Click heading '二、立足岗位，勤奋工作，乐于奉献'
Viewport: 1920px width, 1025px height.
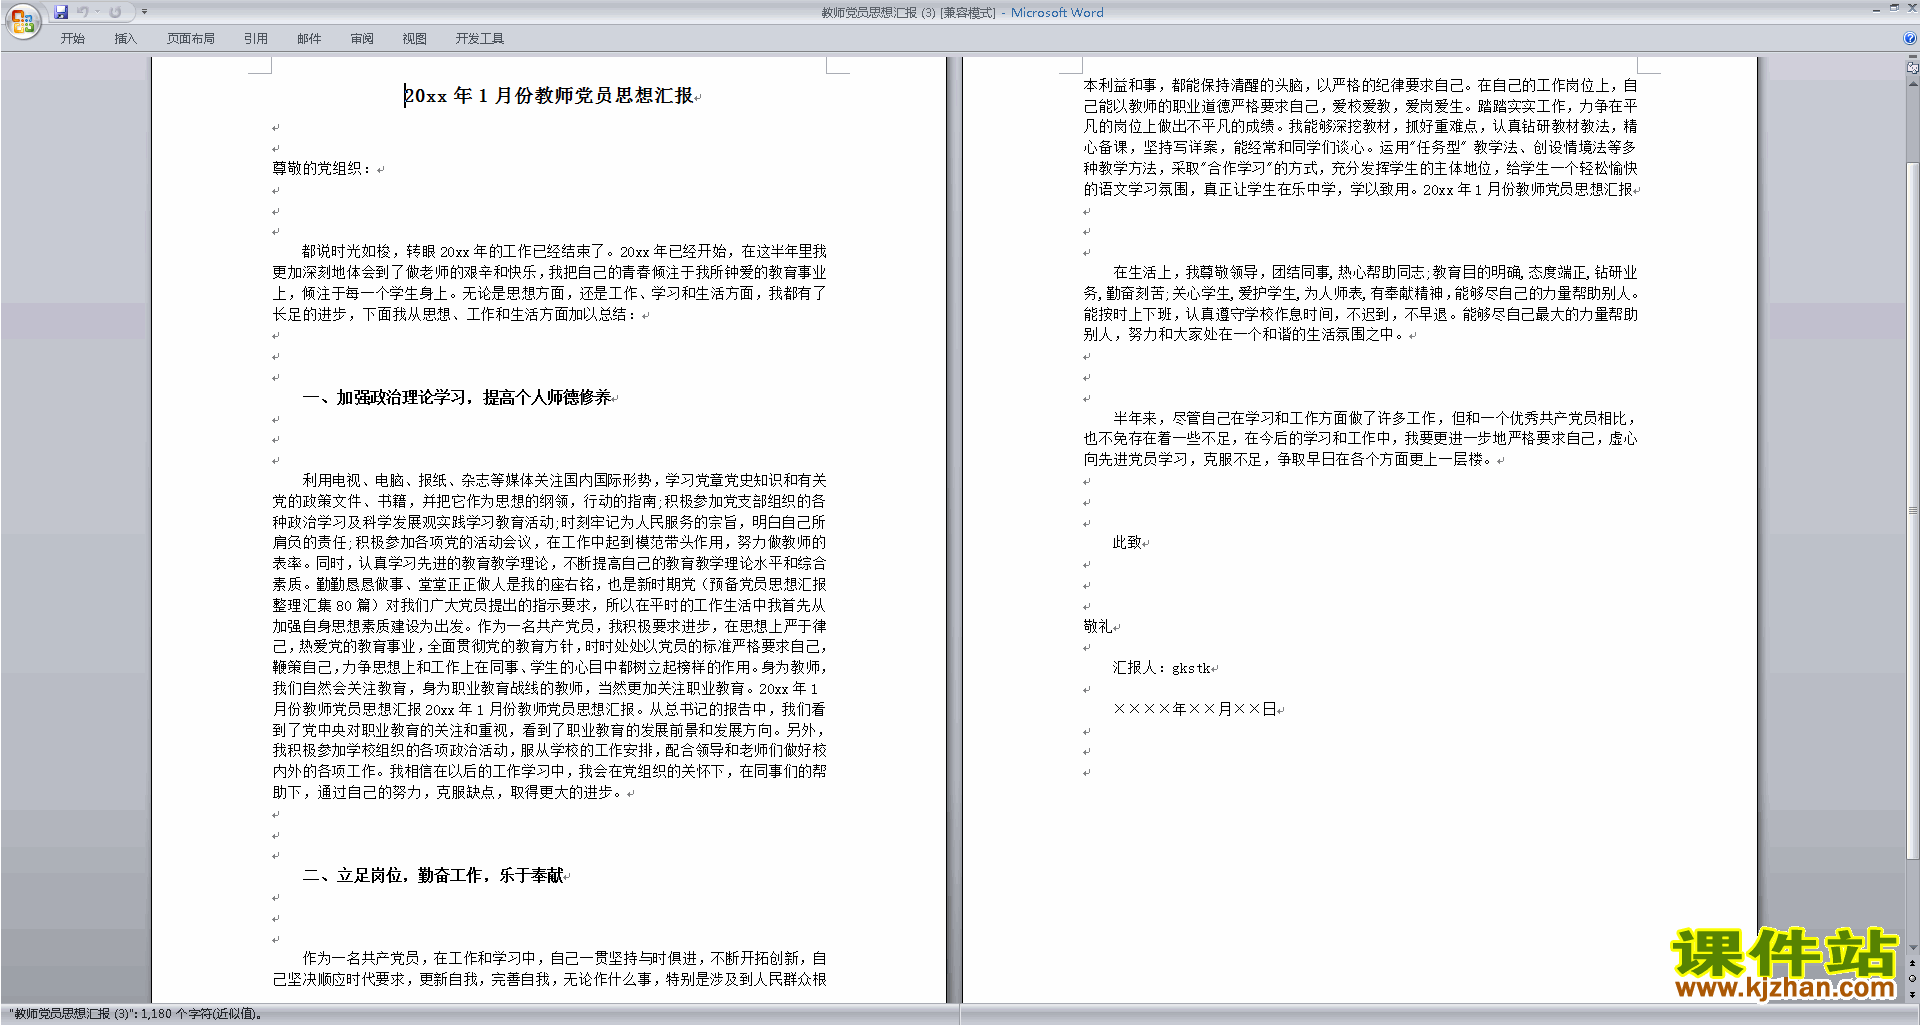point(433,876)
